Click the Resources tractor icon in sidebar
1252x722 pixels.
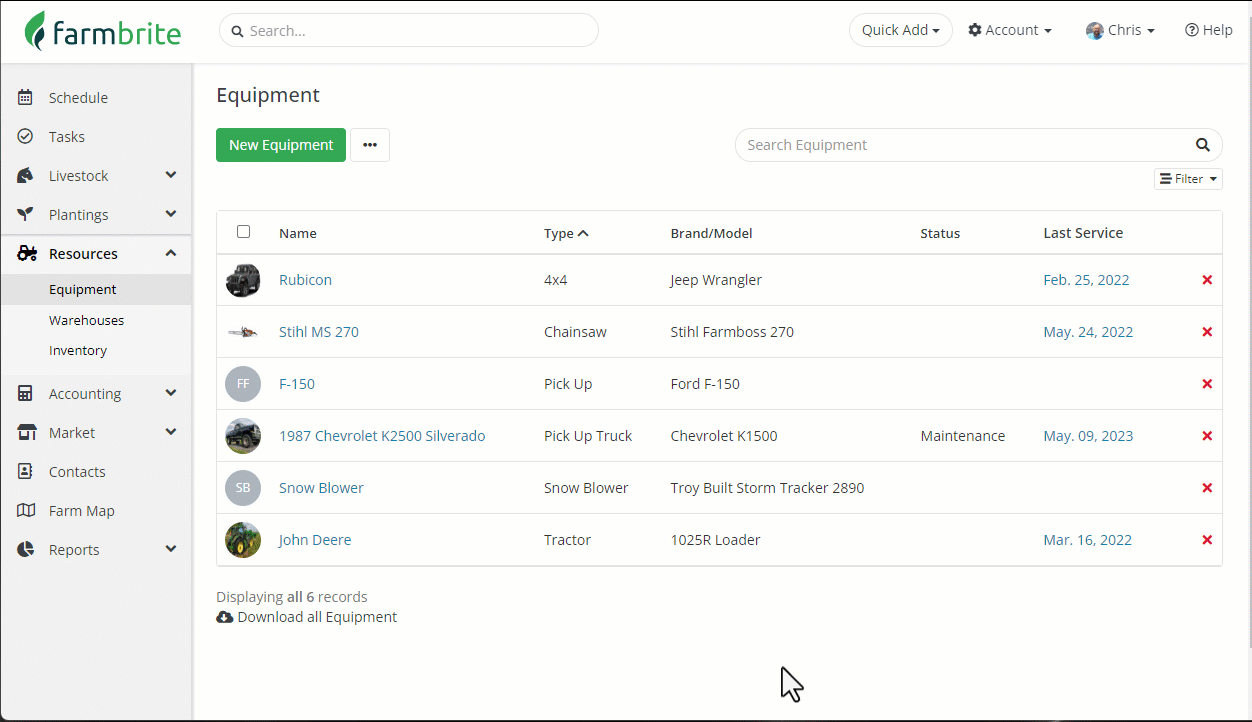coord(27,254)
